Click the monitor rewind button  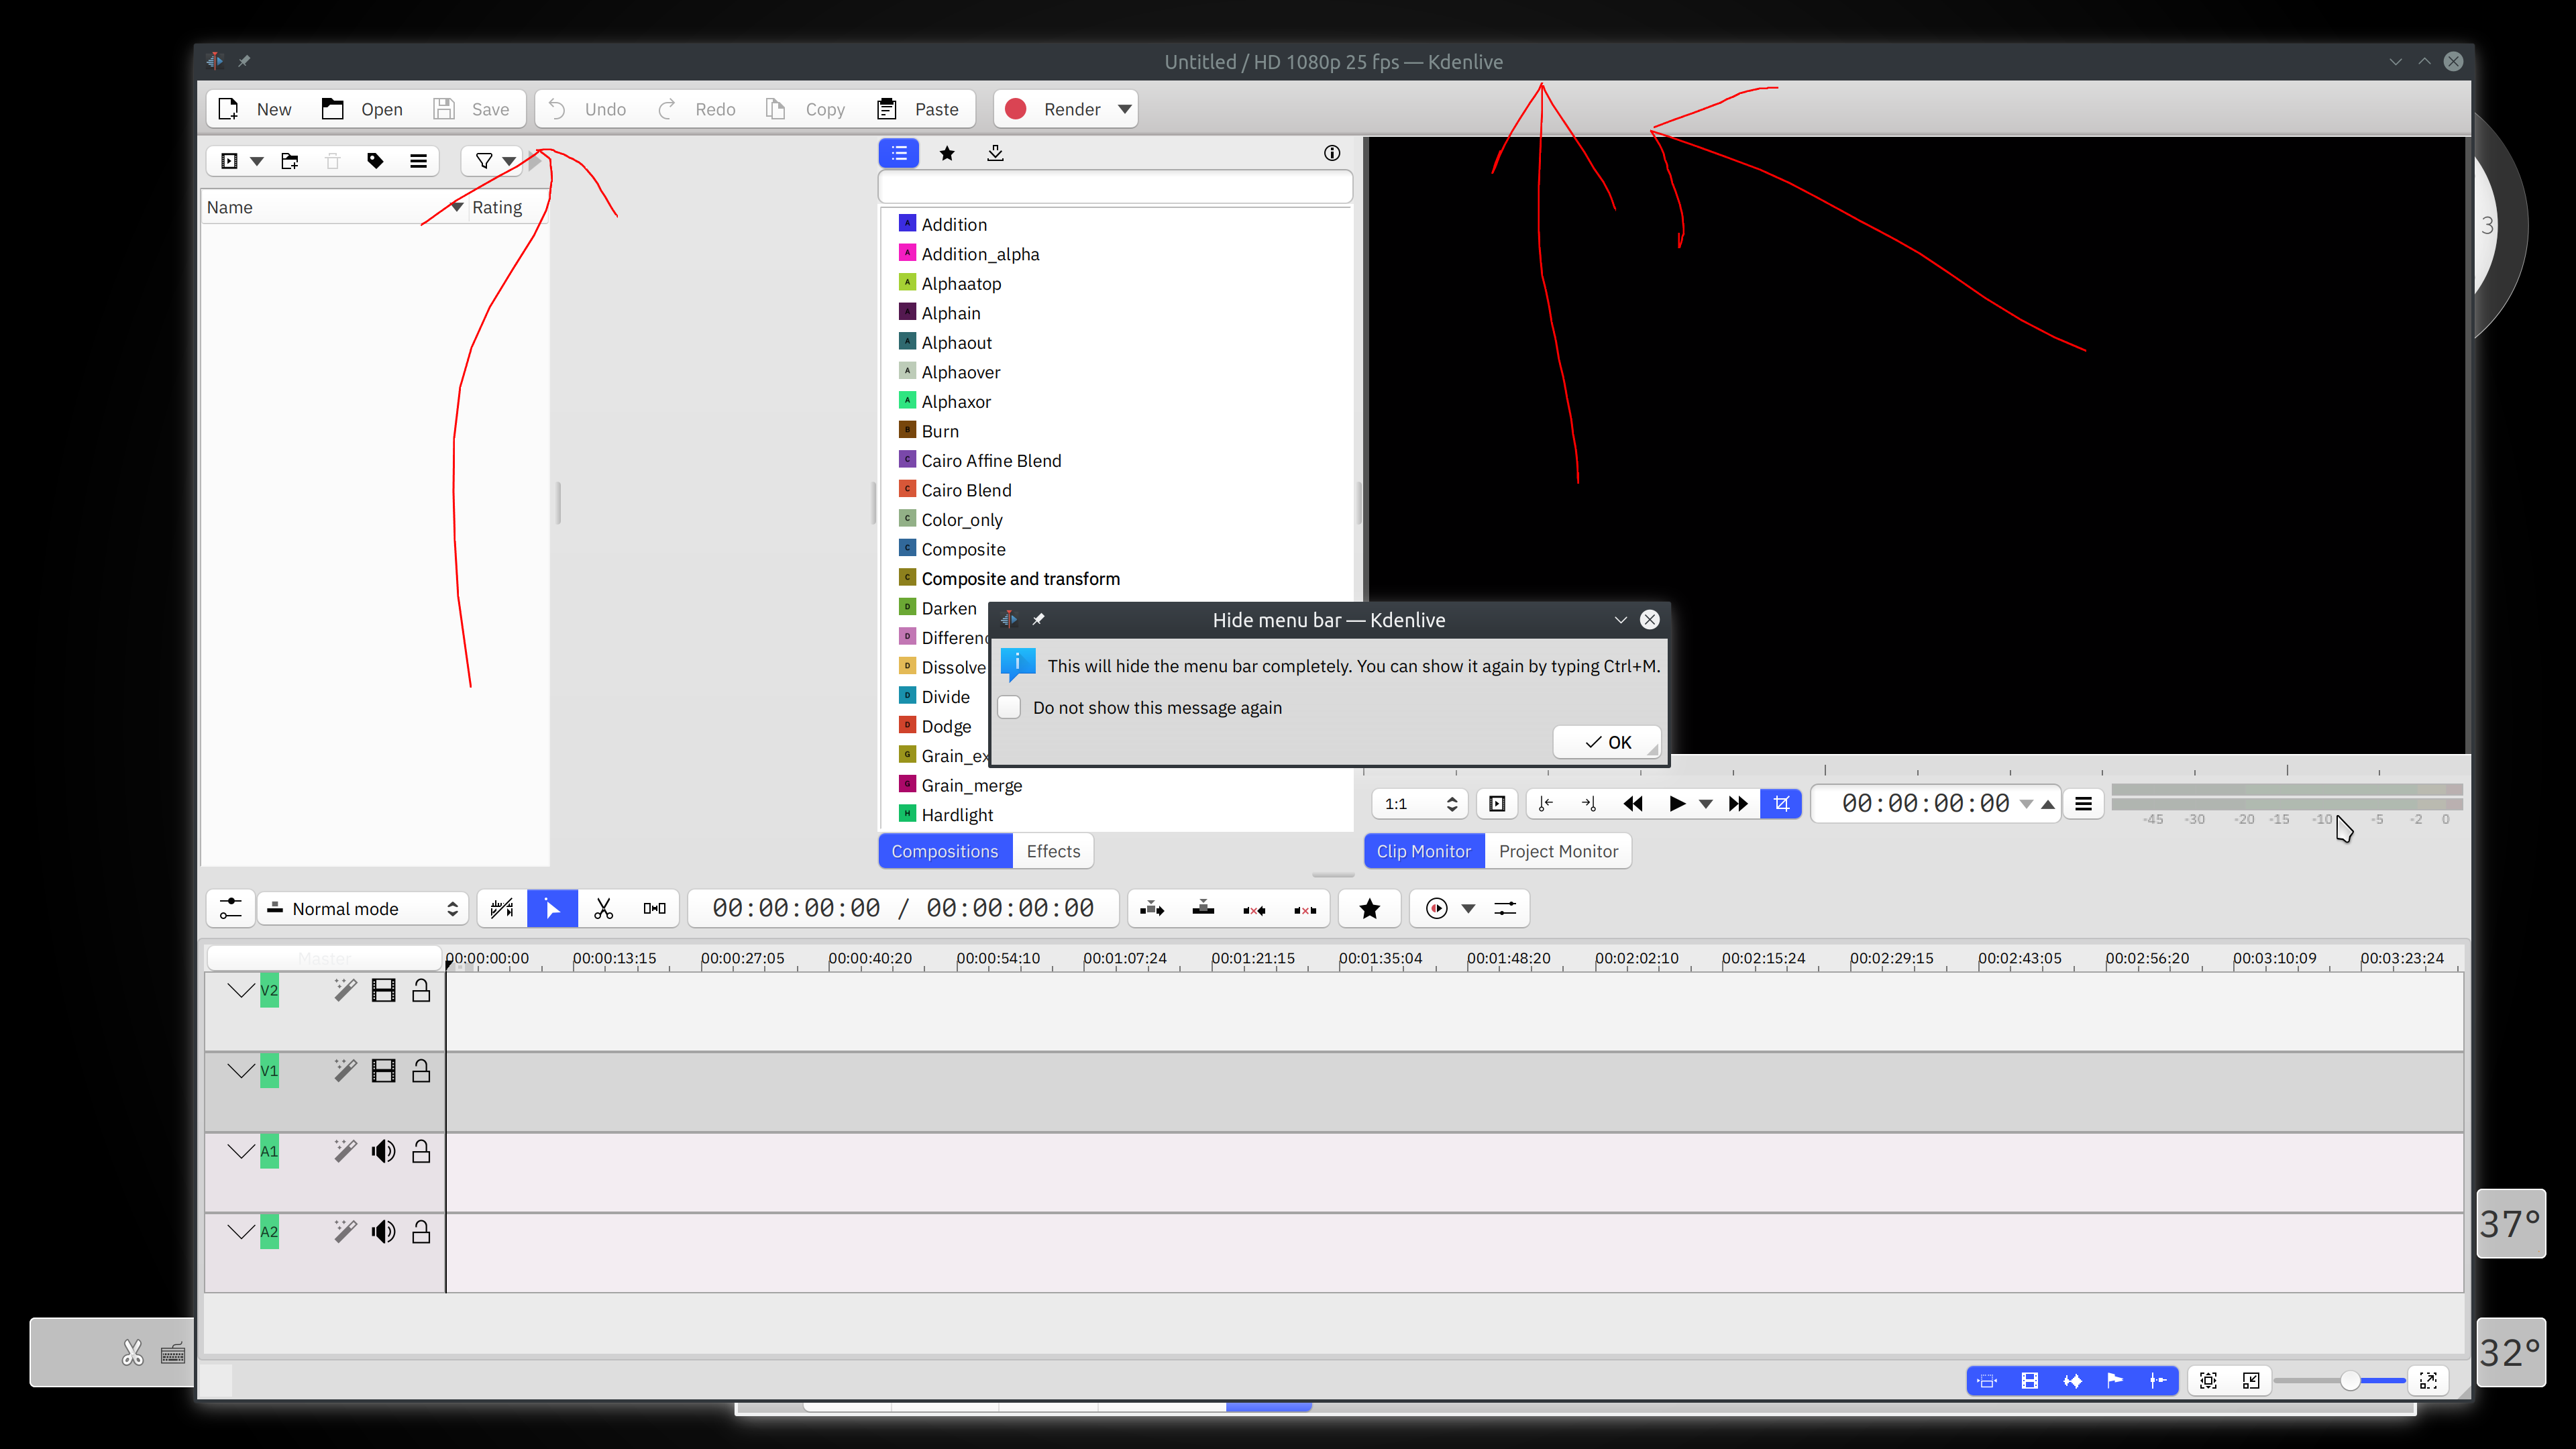(x=1633, y=804)
